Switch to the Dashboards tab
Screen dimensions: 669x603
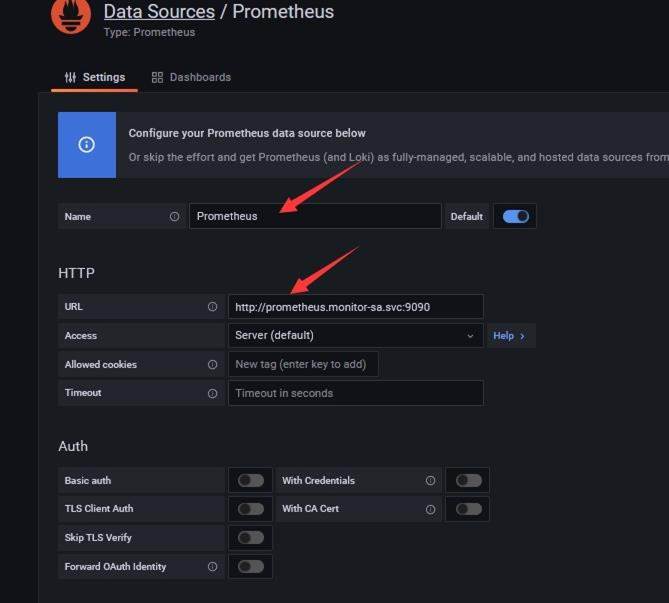pyautogui.click(x=191, y=77)
